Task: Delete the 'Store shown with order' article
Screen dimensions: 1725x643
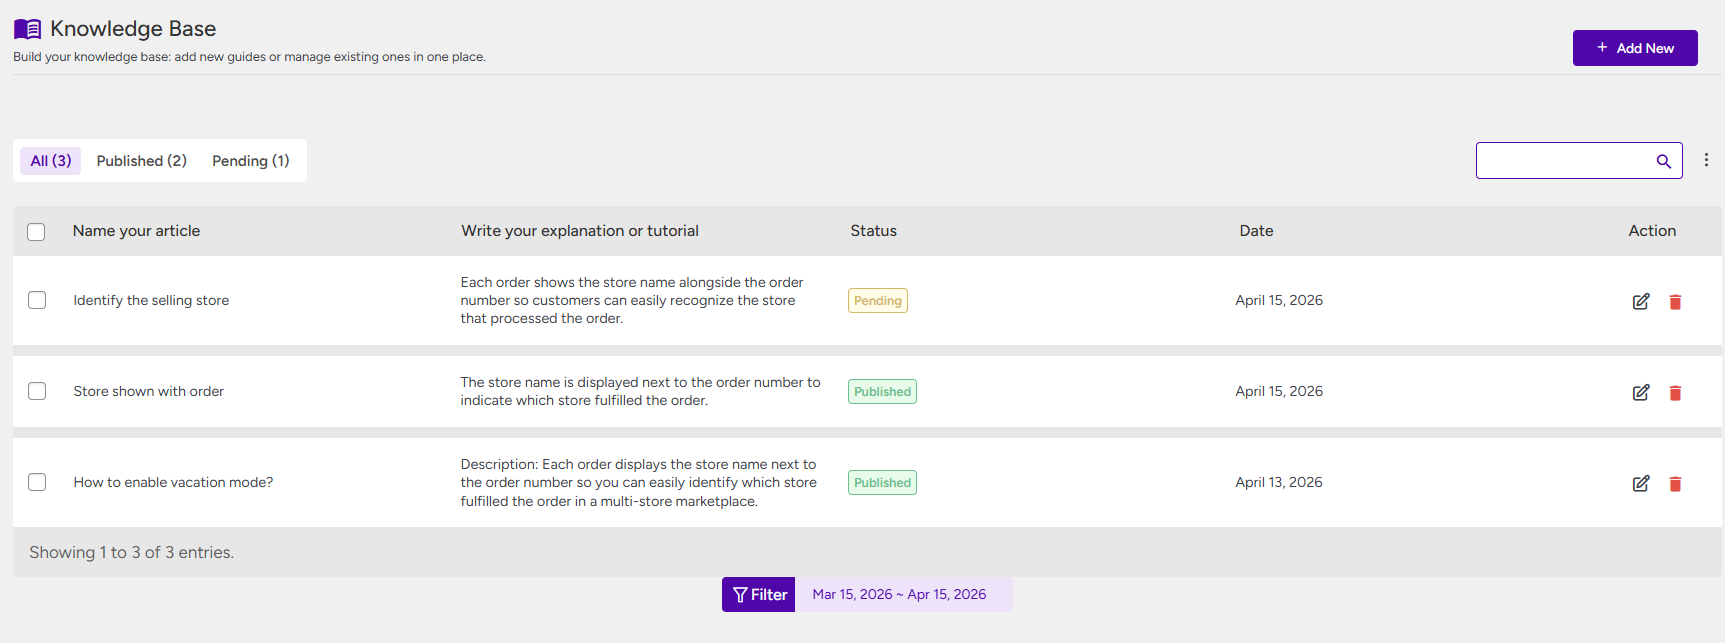Action: point(1675,392)
